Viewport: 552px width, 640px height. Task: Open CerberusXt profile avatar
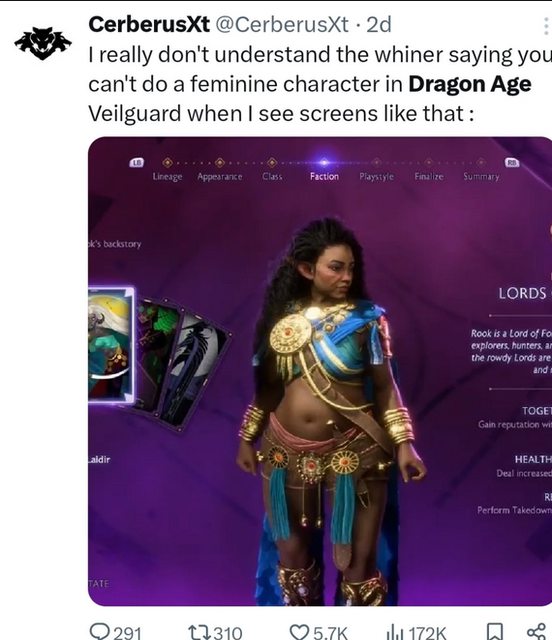(x=43, y=43)
